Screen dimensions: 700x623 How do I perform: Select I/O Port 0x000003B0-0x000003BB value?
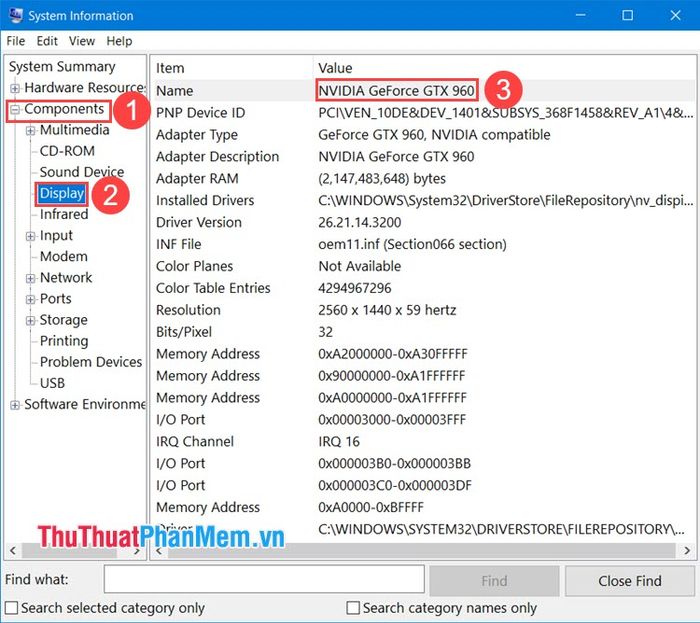click(394, 463)
